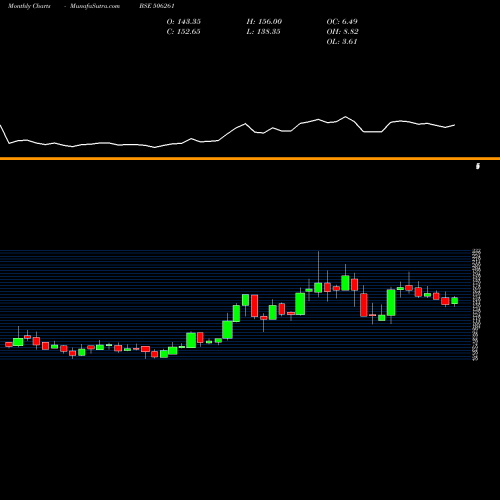Open the MunafaSutra.com label

pyautogui.click(x=95, y=6)
